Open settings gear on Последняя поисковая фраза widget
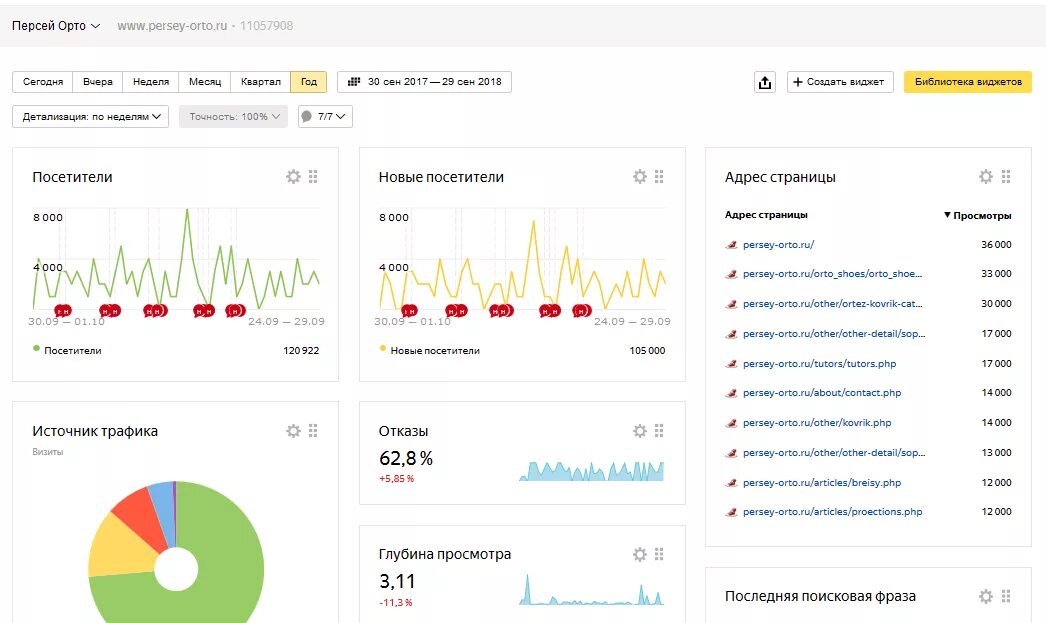This screenshot has height=623, width=1046. (x=986, y=596)
